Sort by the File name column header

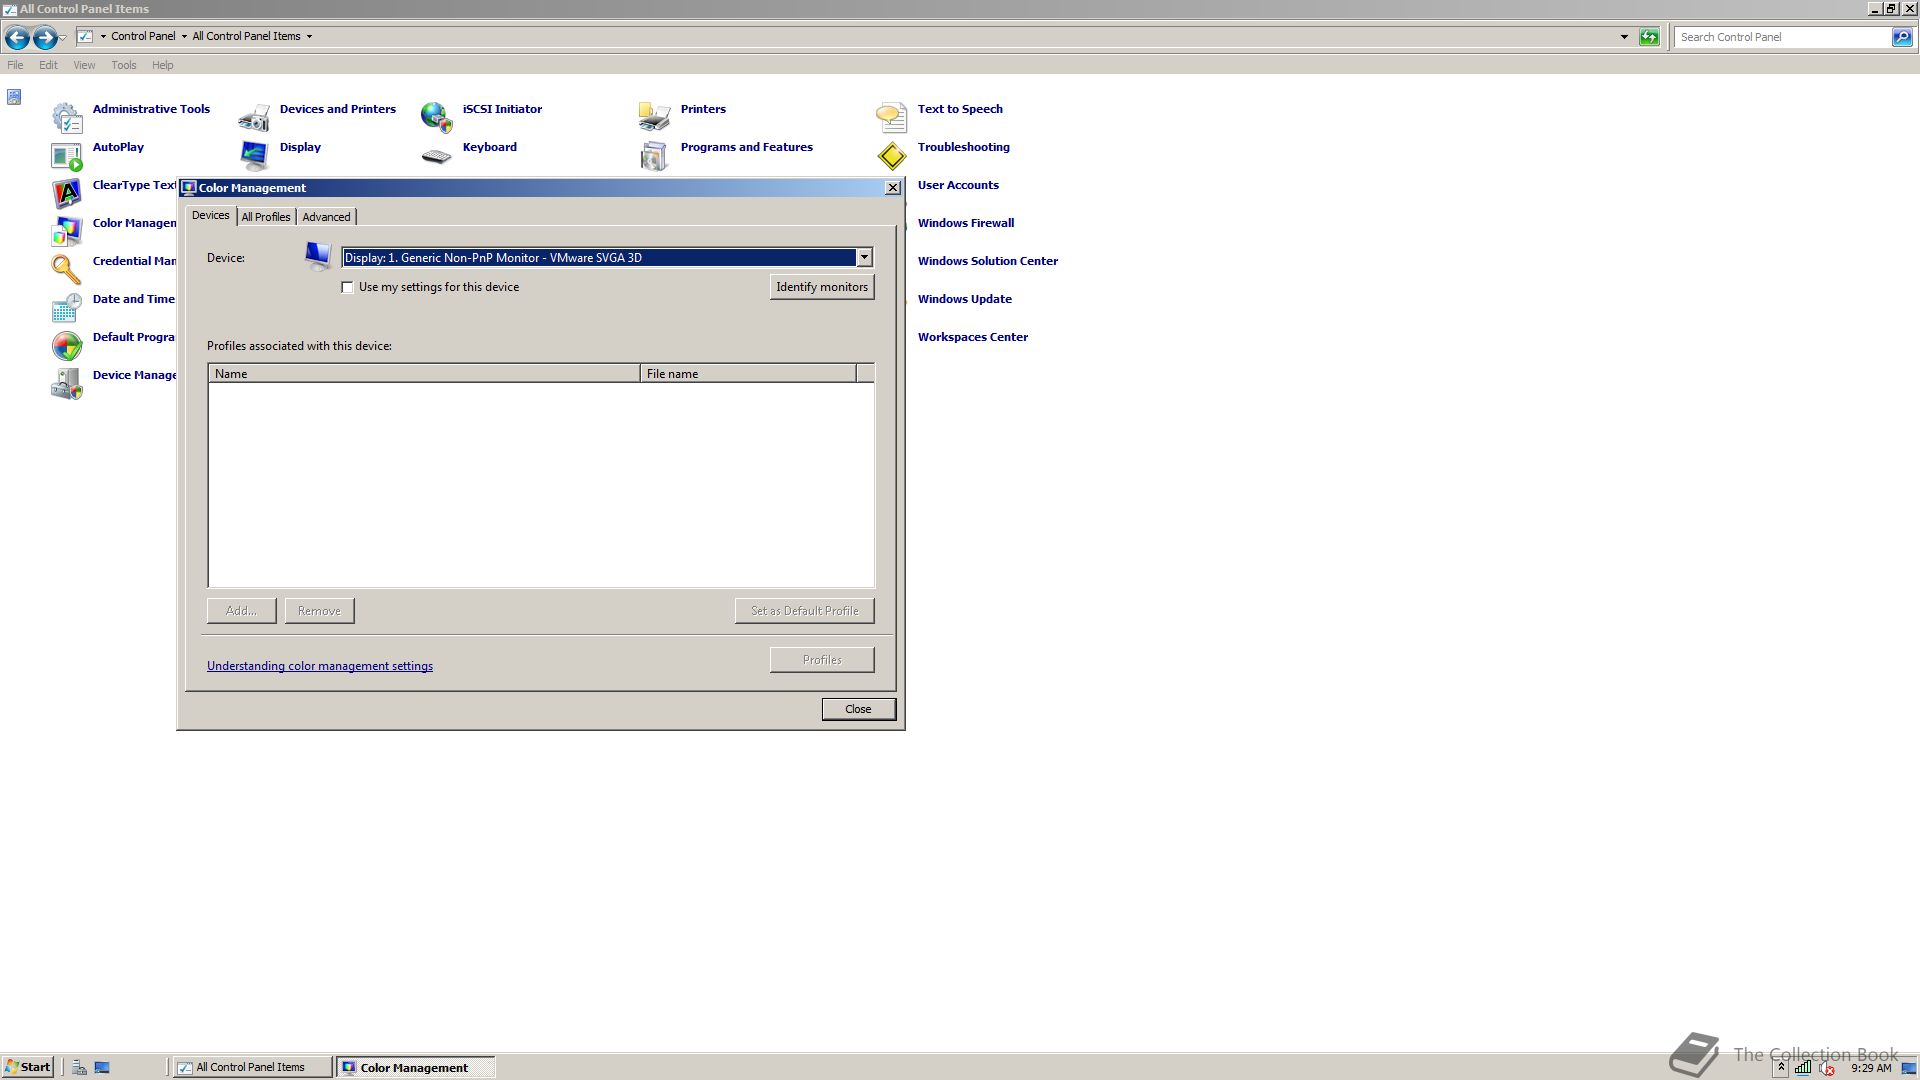(x=748, y=374)
